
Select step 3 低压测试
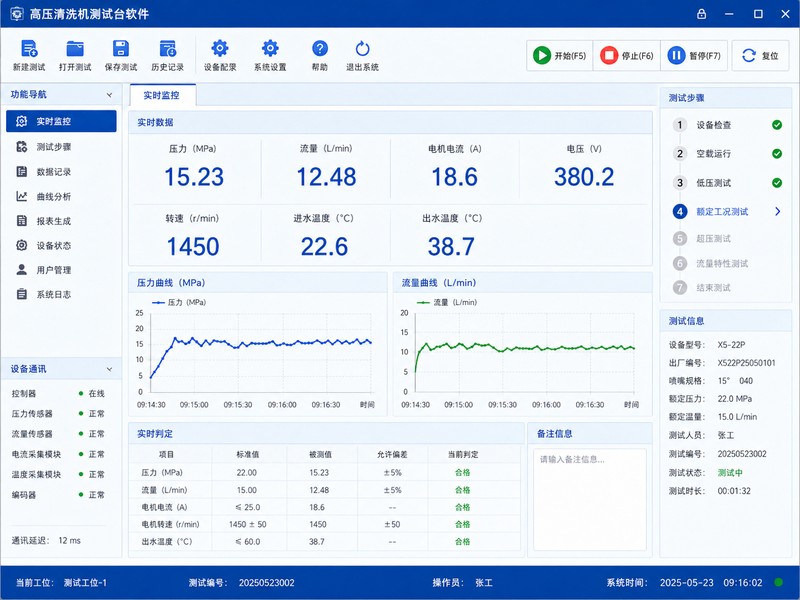(x=726, y=183)
